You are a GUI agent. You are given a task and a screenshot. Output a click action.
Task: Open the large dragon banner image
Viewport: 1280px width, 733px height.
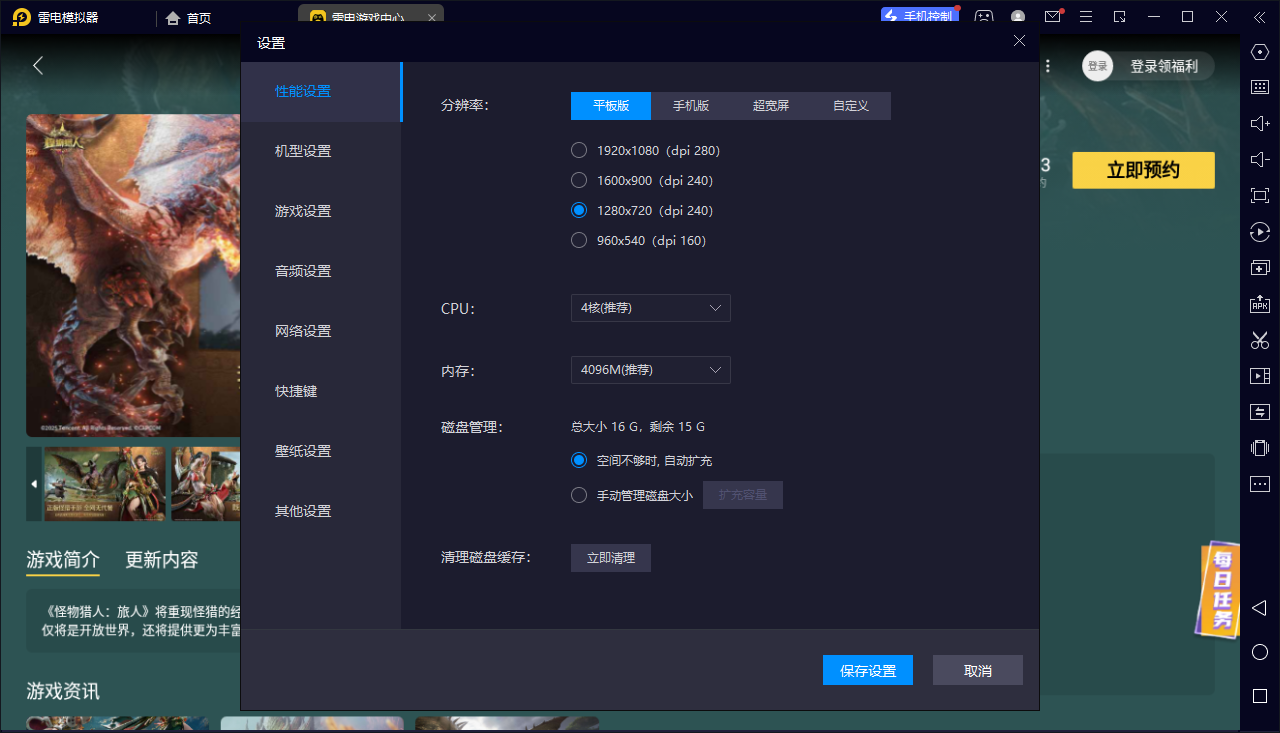click(x=133, y=276)
